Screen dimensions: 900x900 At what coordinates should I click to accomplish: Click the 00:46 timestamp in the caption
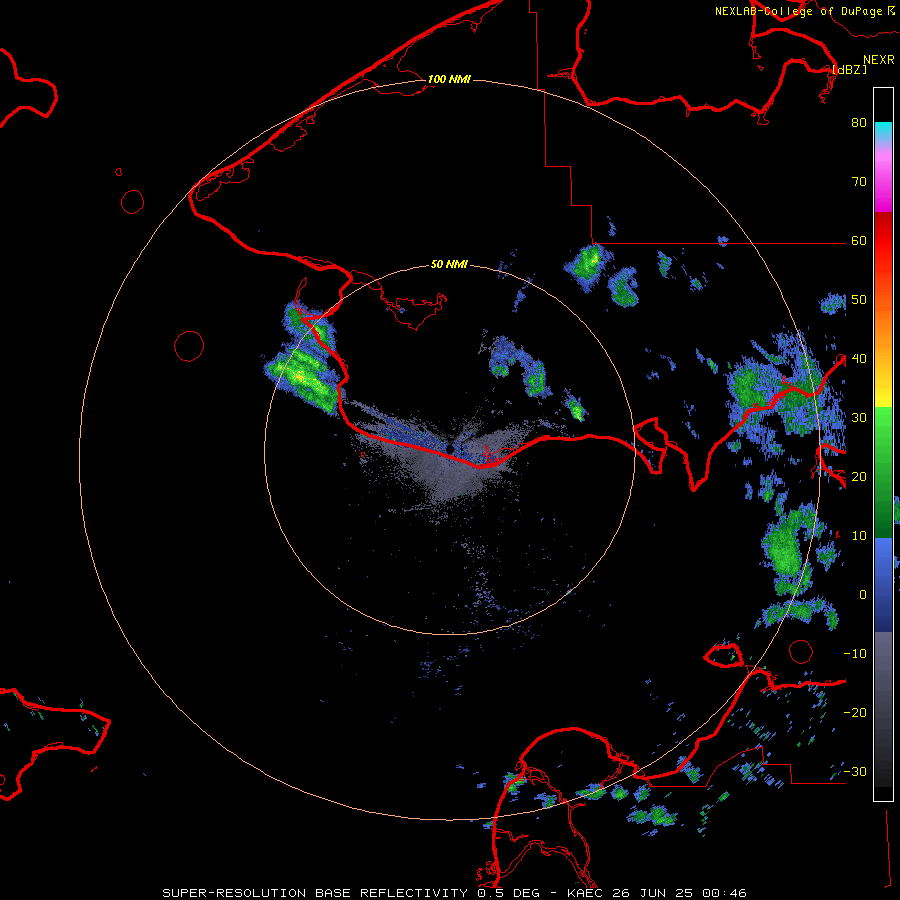[x=726, y=893]
